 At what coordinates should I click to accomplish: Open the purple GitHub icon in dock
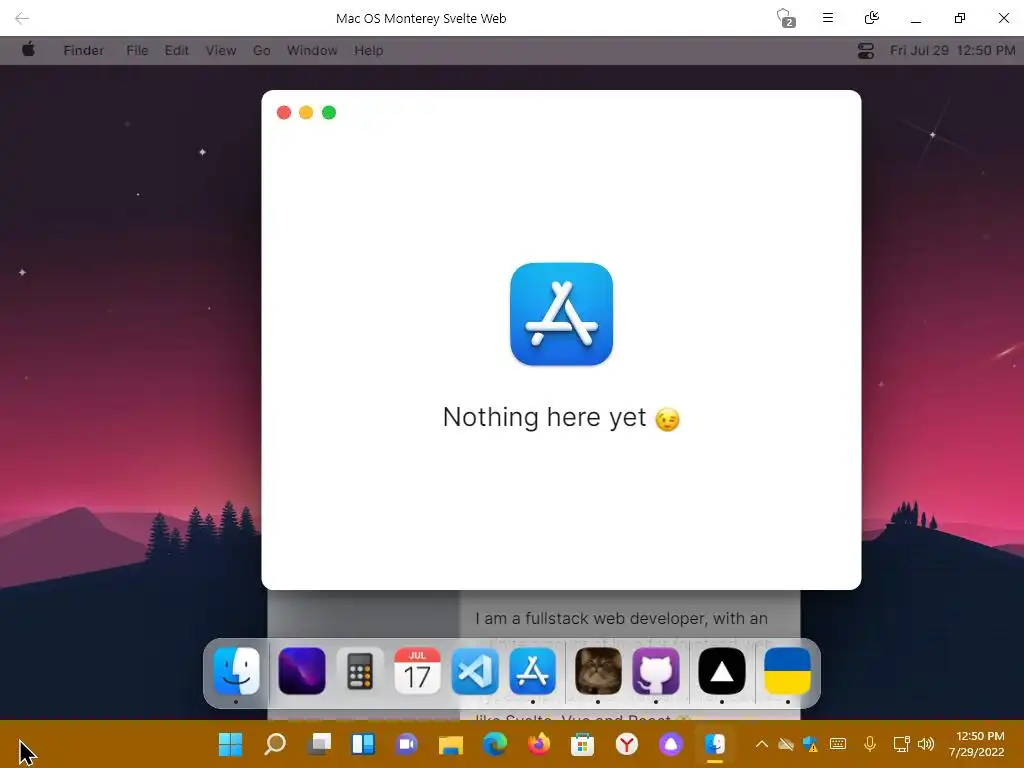tap(656, 671)
